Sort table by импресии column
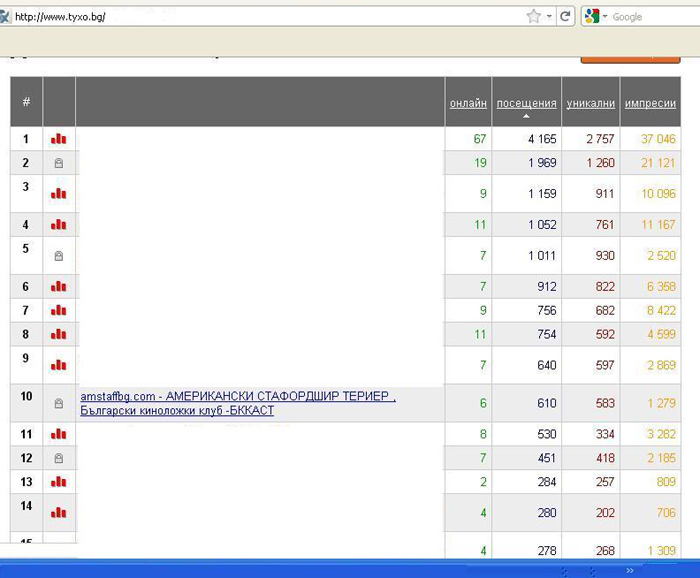Screen dimensions: 700x578 (x=650, y=103)
